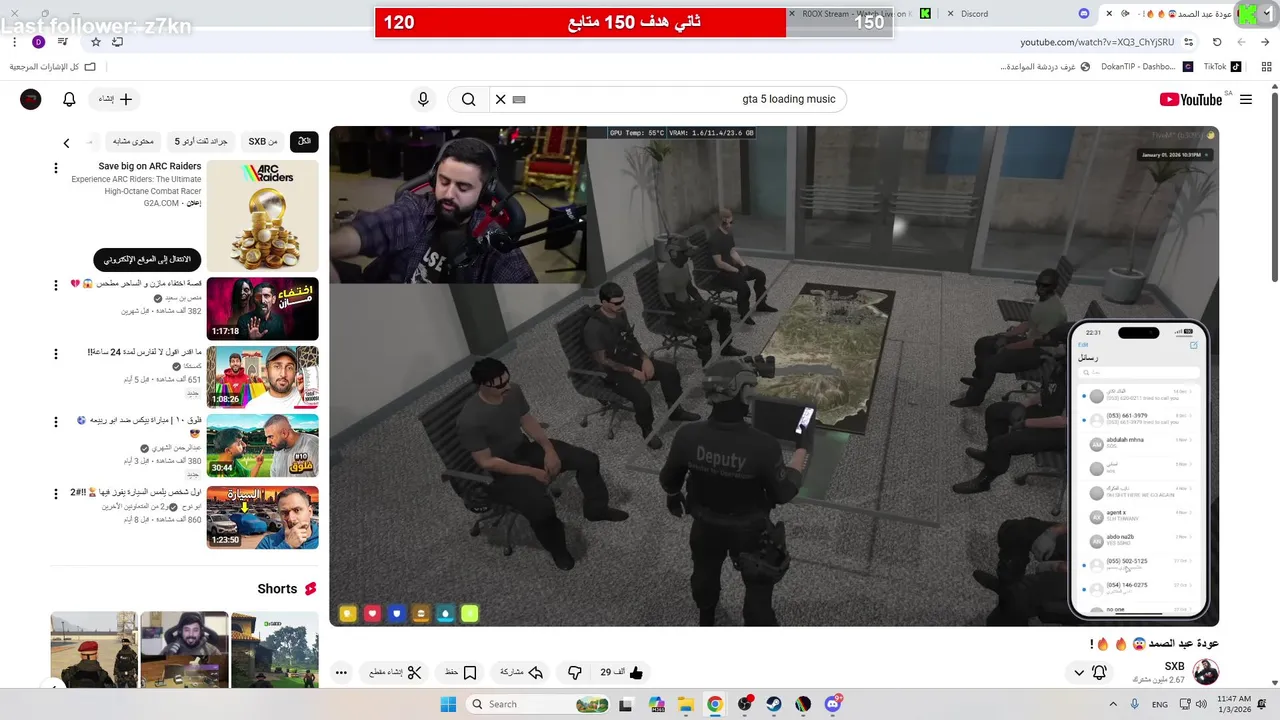Open DokanTIP Dashboard bookmark
This screenshot has height=720, width=1280.
click(x=1147, y=67)
